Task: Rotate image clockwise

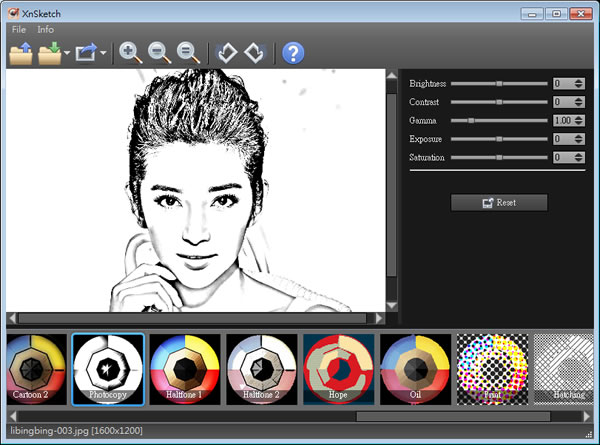Action: (x=254, y=53)
